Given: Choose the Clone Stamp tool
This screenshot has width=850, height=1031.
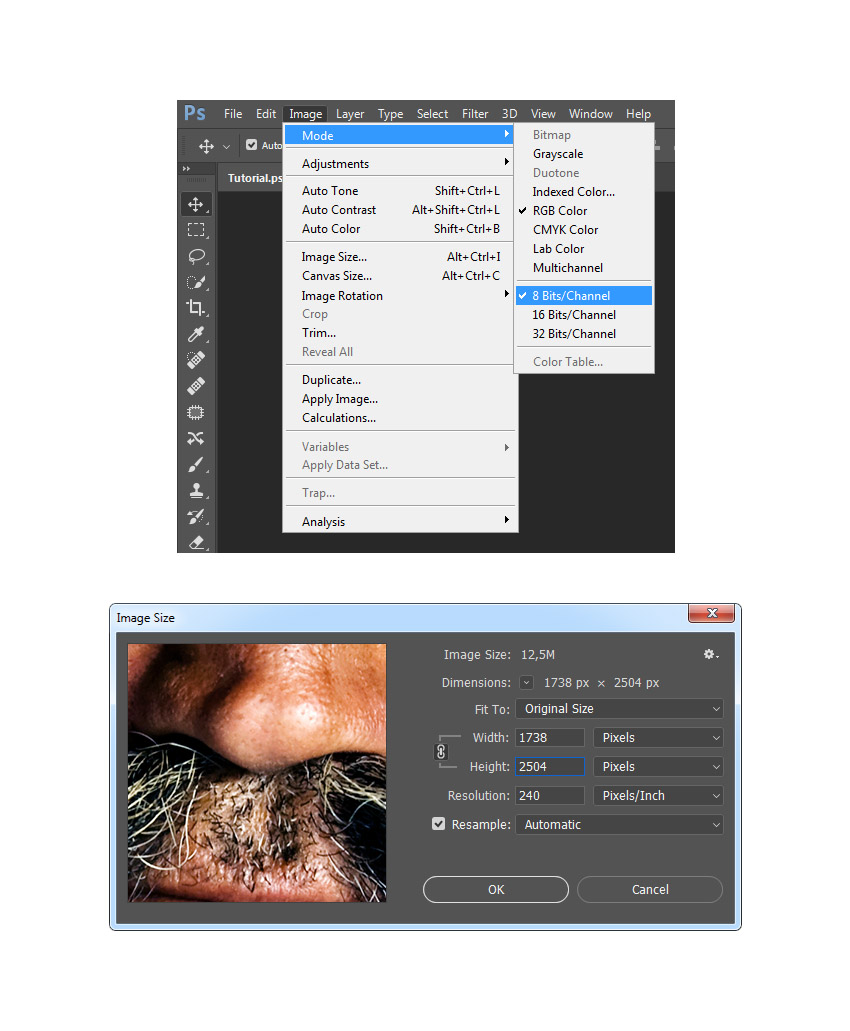Looking at the screenshot, I should click(196, 490).
